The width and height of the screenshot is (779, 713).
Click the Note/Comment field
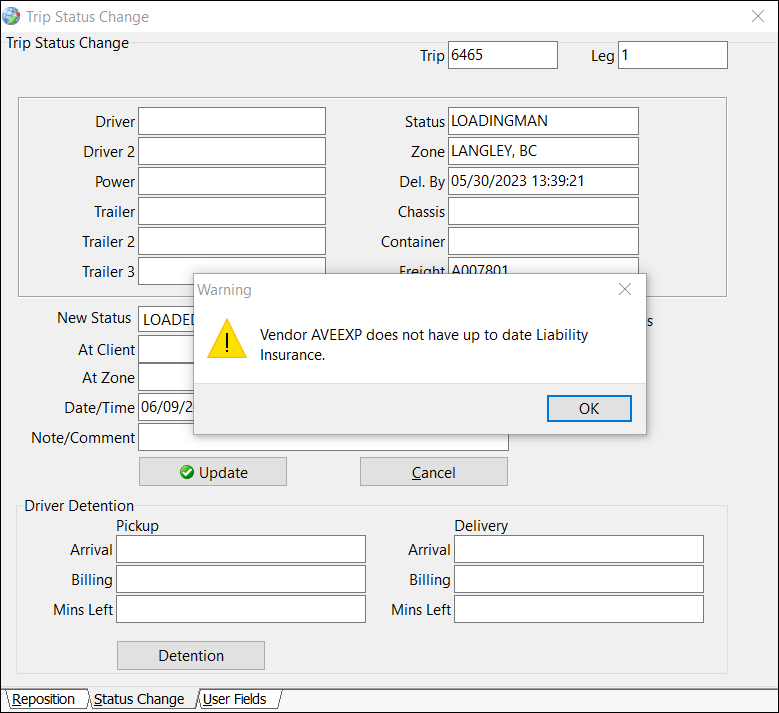point(323,443)
